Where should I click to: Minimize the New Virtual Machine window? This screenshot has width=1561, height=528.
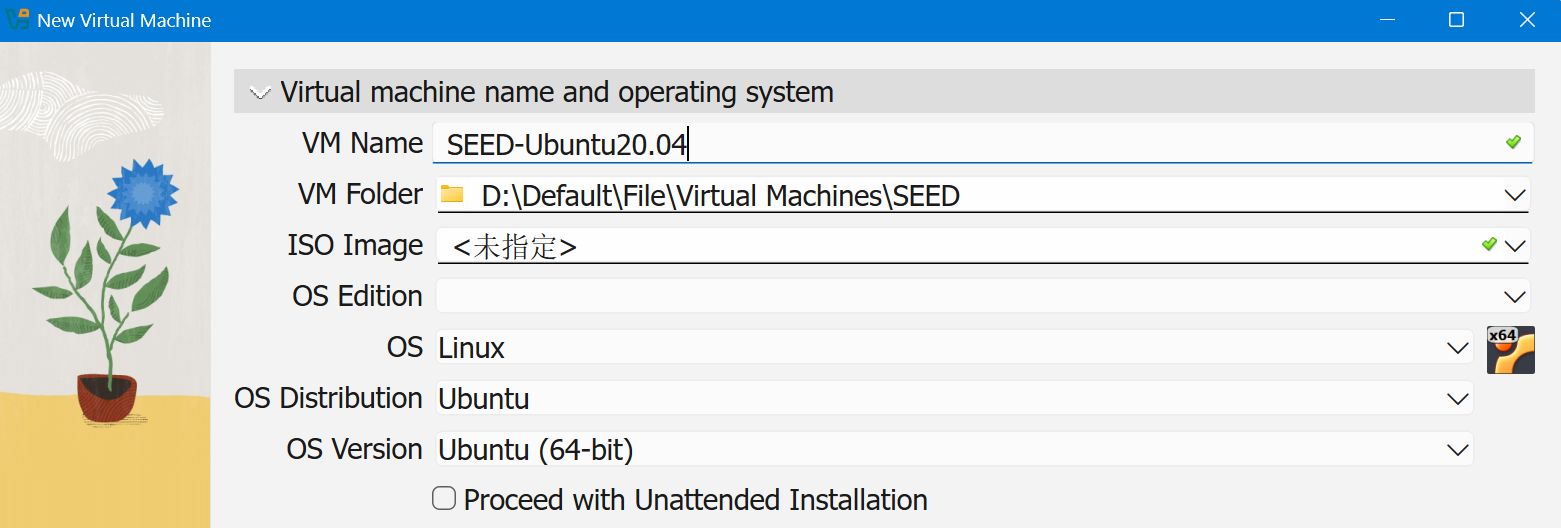click(1385, 20)
